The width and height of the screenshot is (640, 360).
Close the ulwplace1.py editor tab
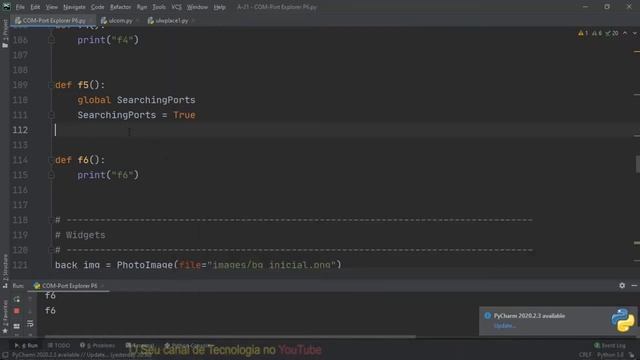tap(193, 20)
